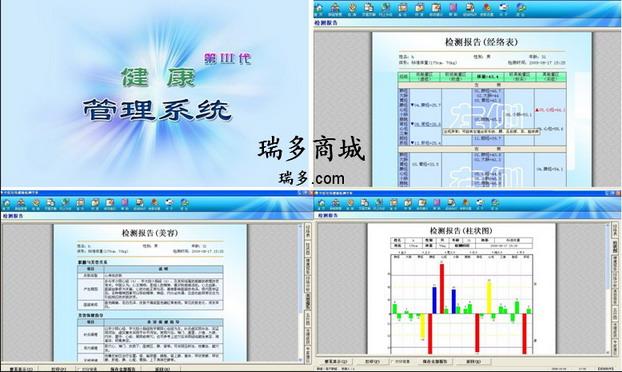Click the two-people icon in beauty report toolbar
Viewport: 622px width, 372px height.
(x=21, y=203)
